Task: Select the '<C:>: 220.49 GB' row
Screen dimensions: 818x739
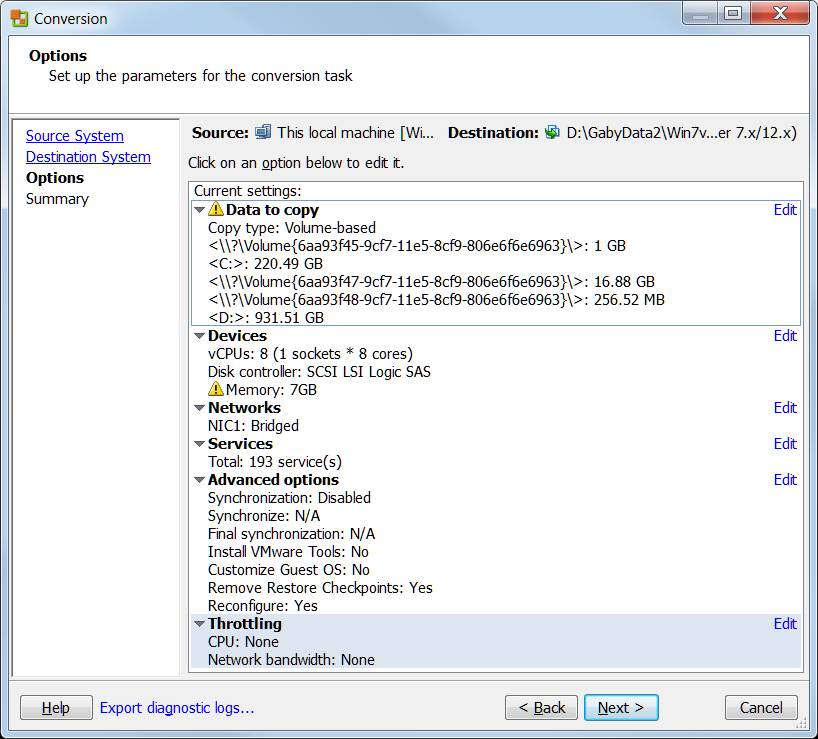Action: tap(266, 264)
